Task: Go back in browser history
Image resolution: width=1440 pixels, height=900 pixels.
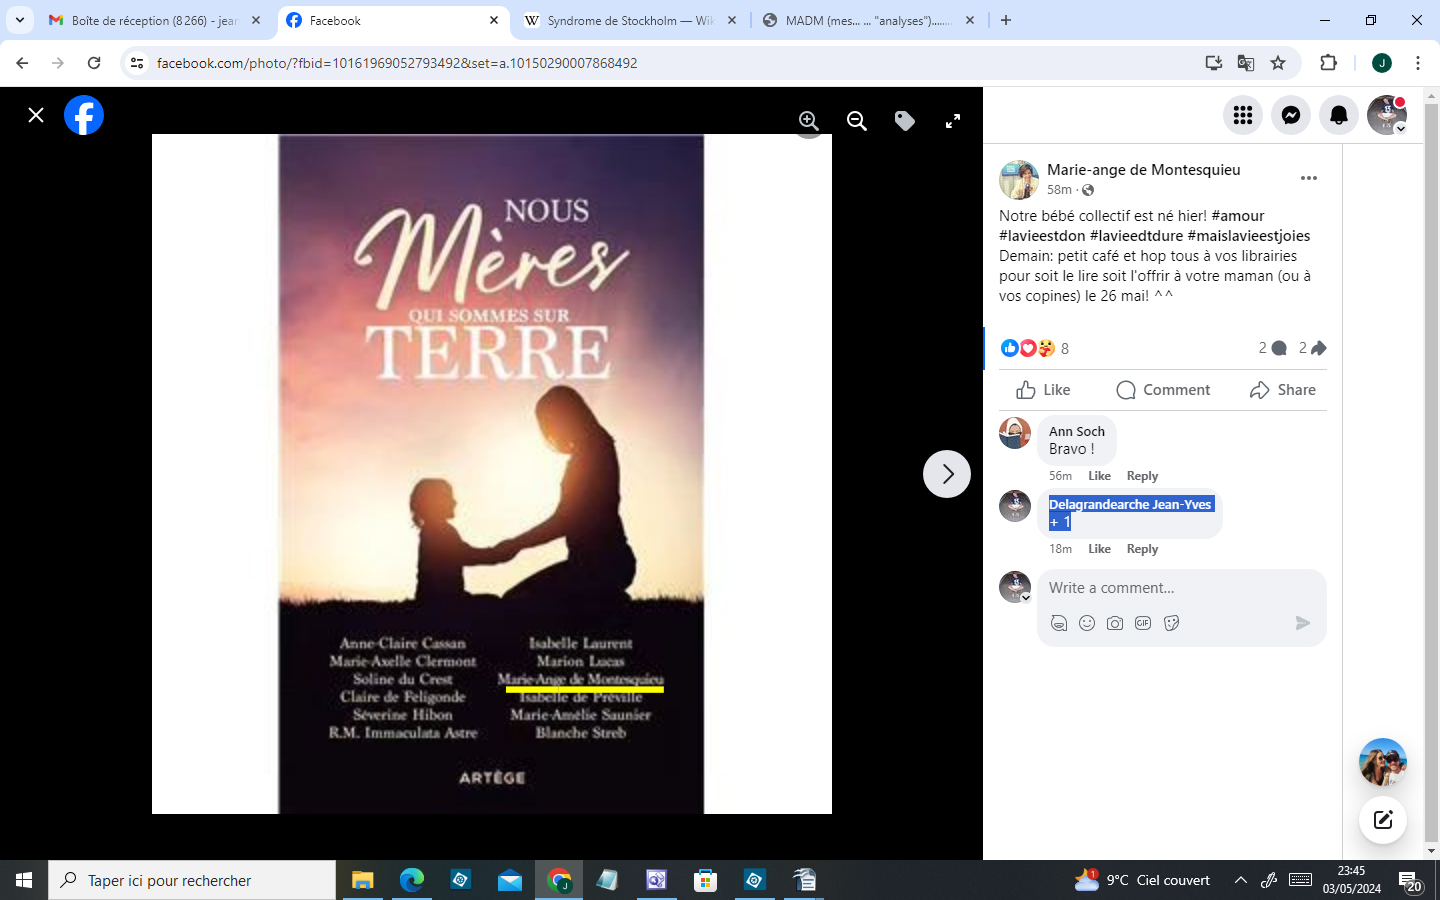Action: 22,63
